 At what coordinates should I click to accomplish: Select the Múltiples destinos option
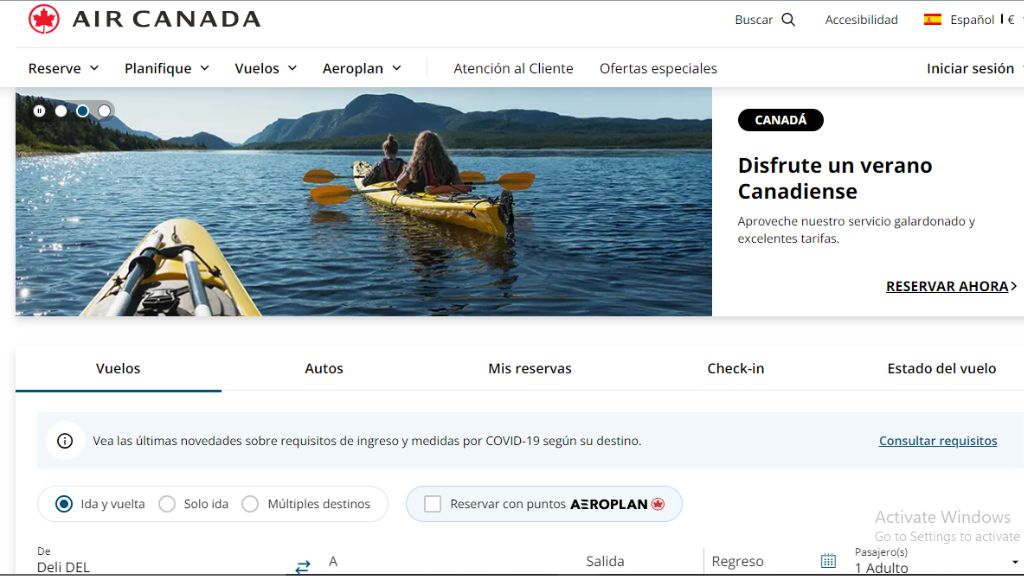click(250, 504)
